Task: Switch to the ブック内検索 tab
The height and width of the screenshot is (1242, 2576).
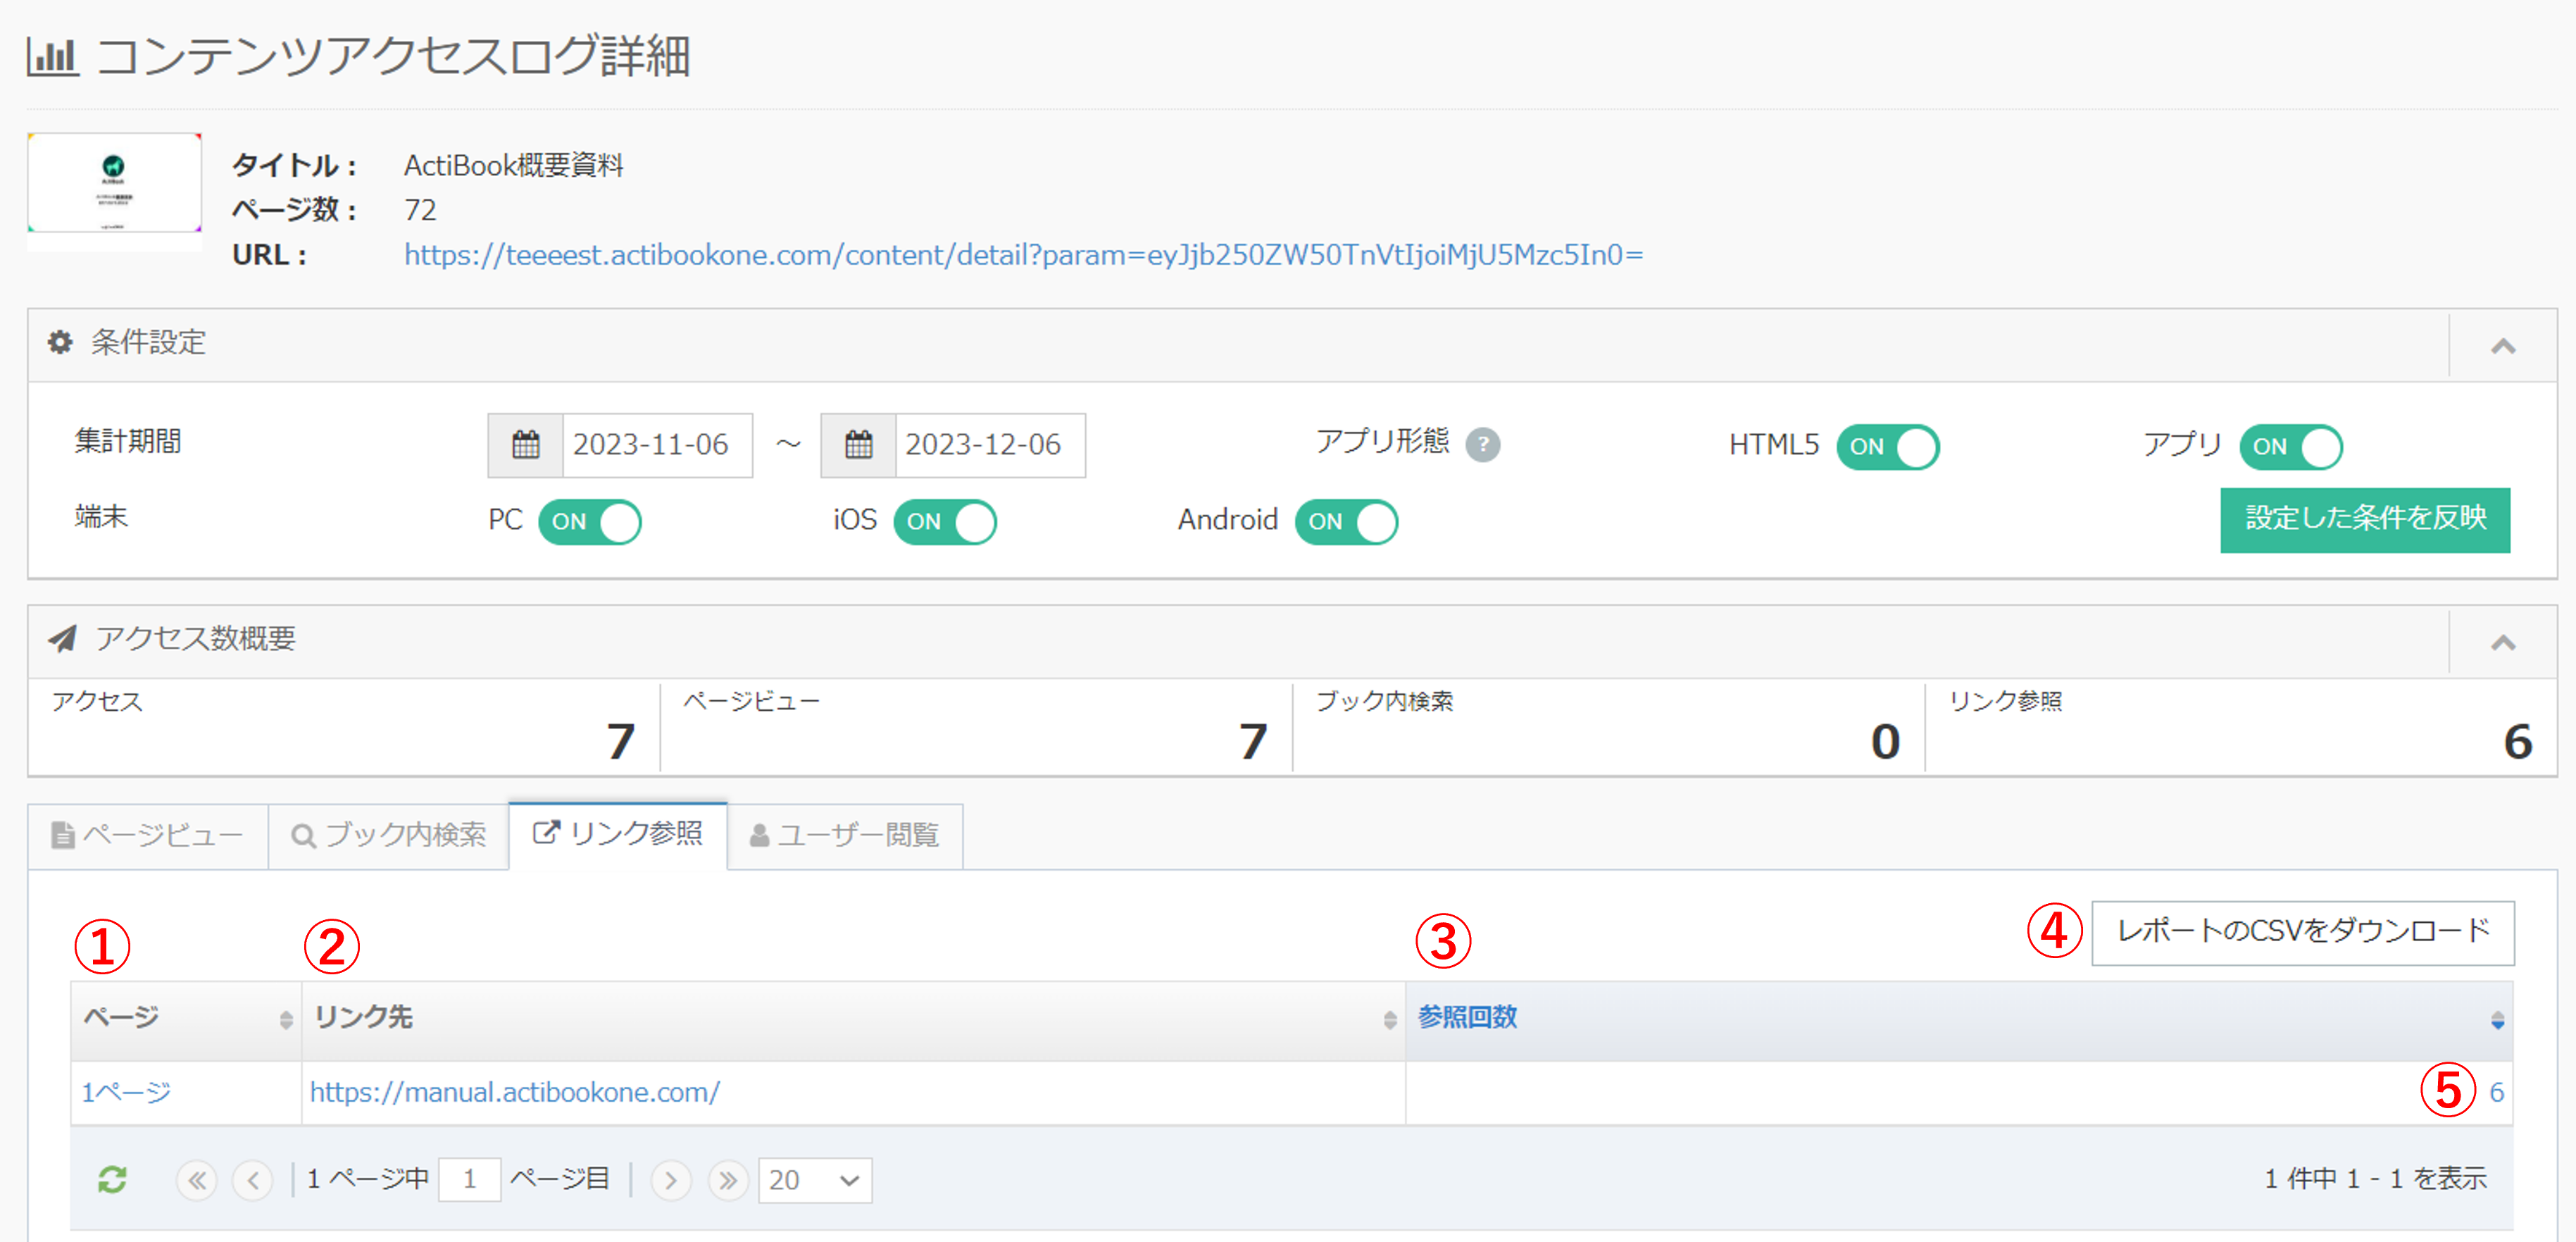Action: 389,835
